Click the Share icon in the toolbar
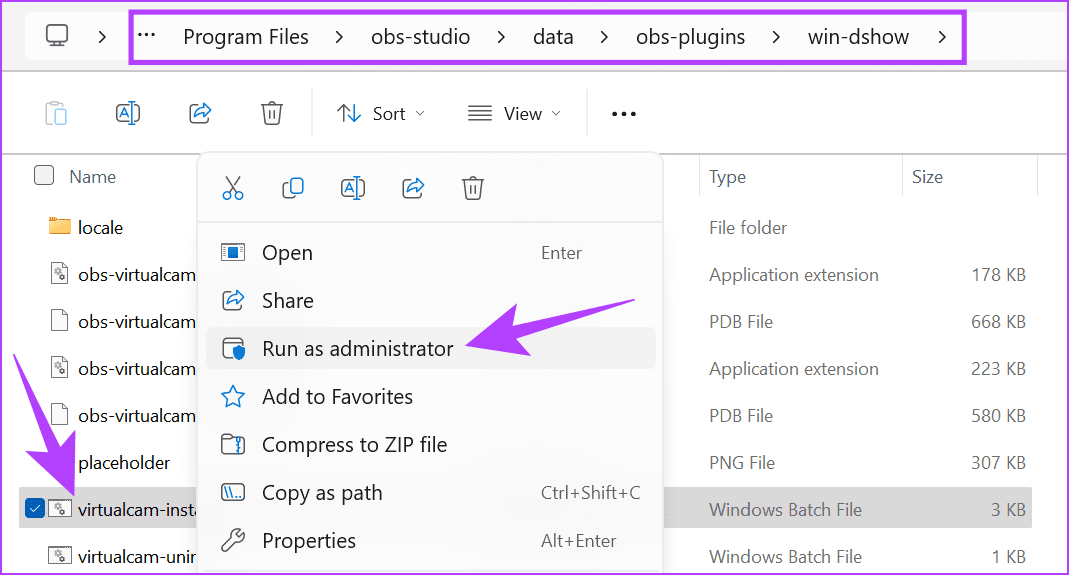 coord(200,114)
